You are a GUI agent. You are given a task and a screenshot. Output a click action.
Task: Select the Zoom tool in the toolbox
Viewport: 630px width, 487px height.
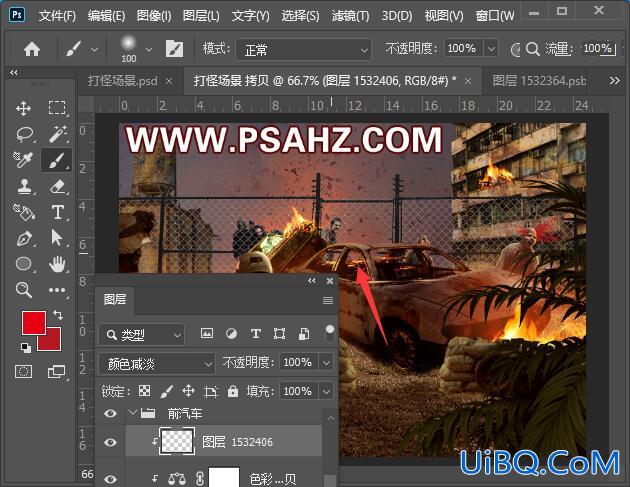[24, 290]
